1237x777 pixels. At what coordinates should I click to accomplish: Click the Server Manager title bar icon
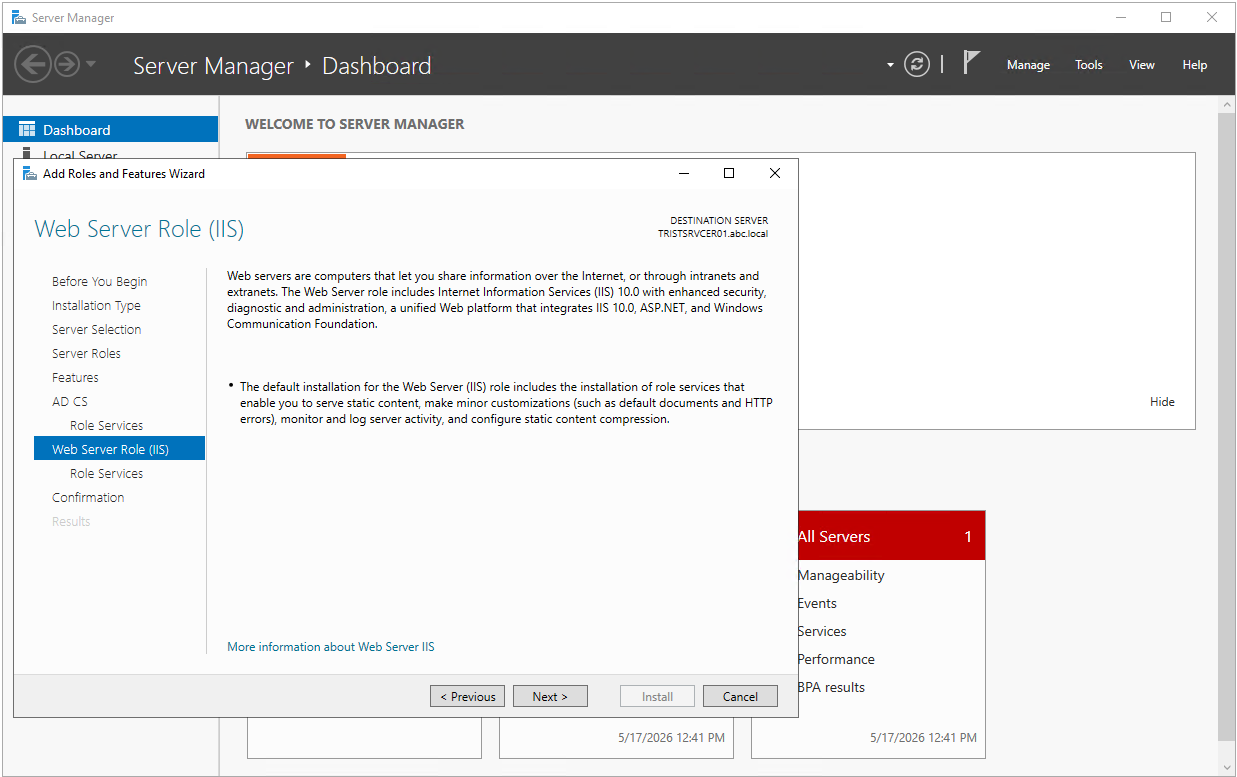19,17
